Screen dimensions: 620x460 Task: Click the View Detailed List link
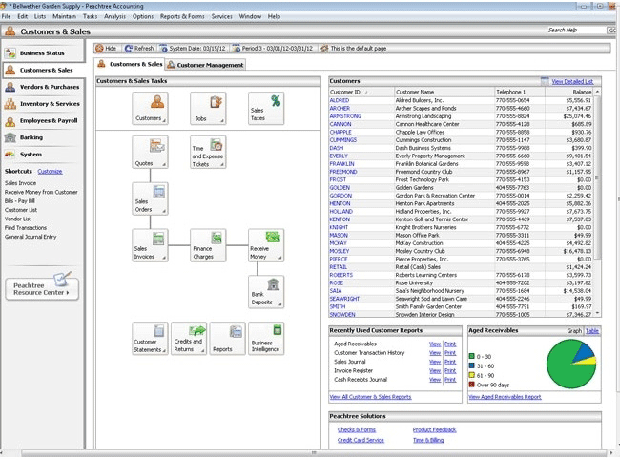tap(572, 81)
